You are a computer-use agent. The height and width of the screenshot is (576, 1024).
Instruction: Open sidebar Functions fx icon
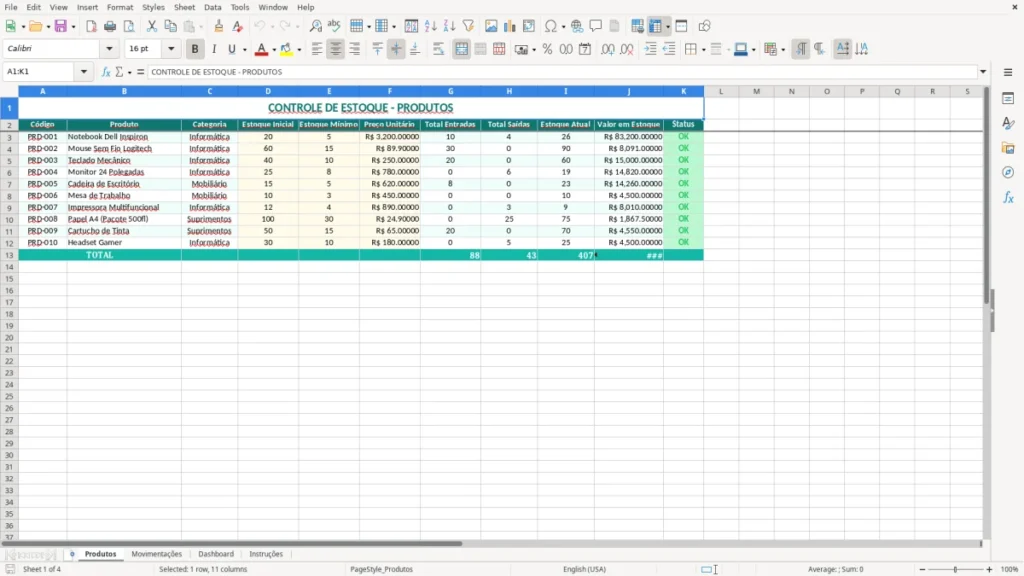point(1008,197)
